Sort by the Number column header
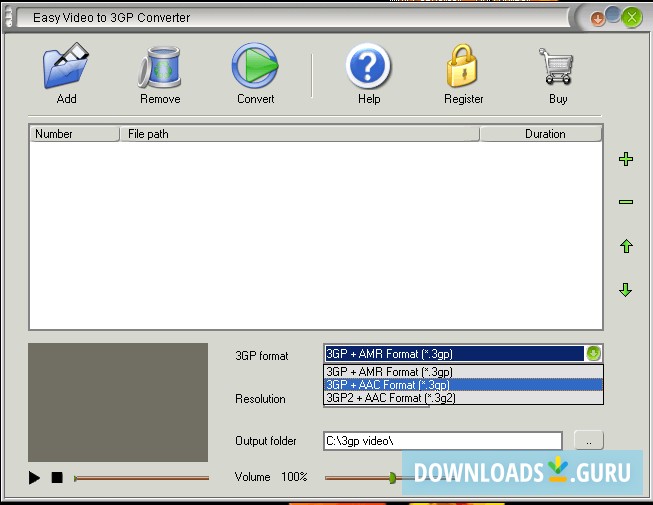The height and width of the screenshot is (505, 653). click(x=74, y=134)
